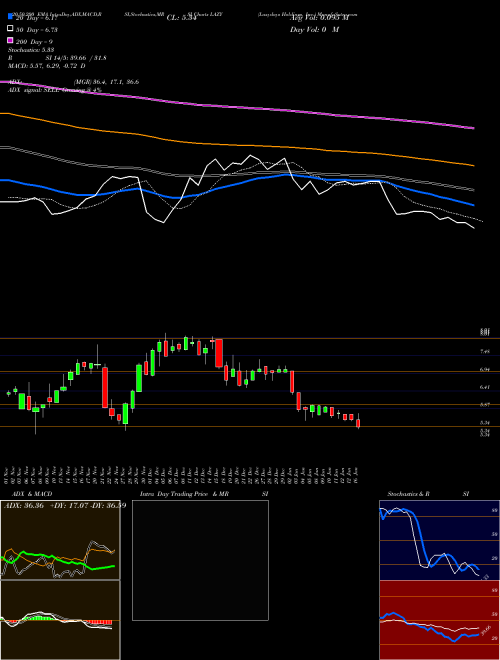The width and height of the screenshot is (500, 660).
Task: Click the ADX indicator chart panel
Action: click(60, 540)
